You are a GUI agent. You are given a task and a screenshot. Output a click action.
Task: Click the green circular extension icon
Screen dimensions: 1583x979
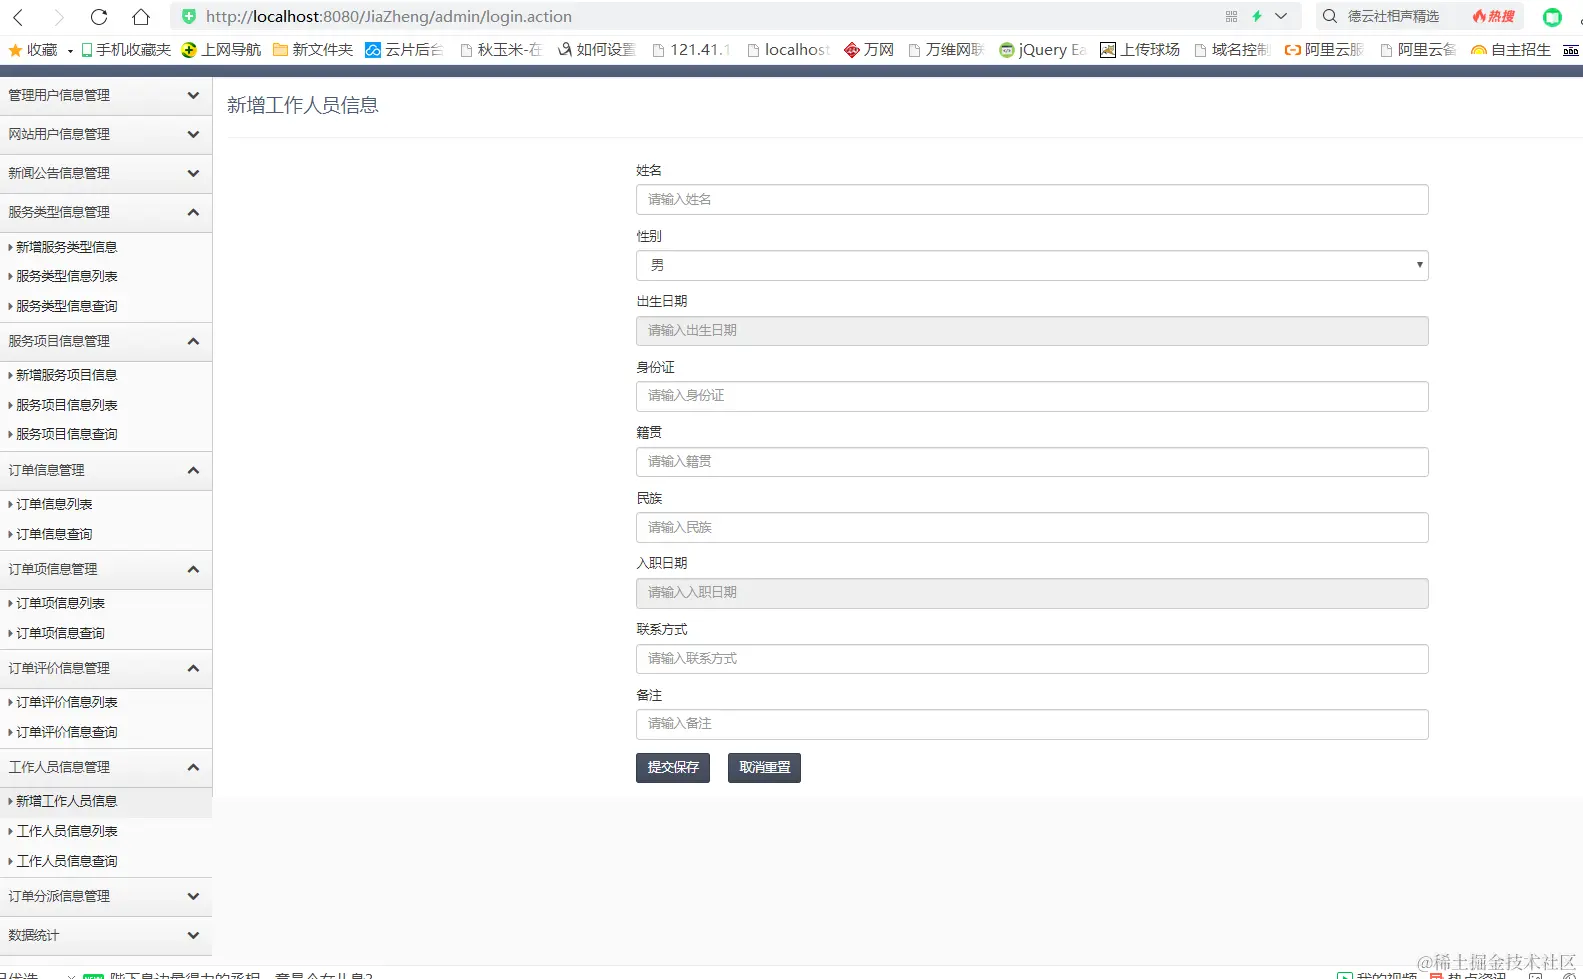pos(1552,17)
